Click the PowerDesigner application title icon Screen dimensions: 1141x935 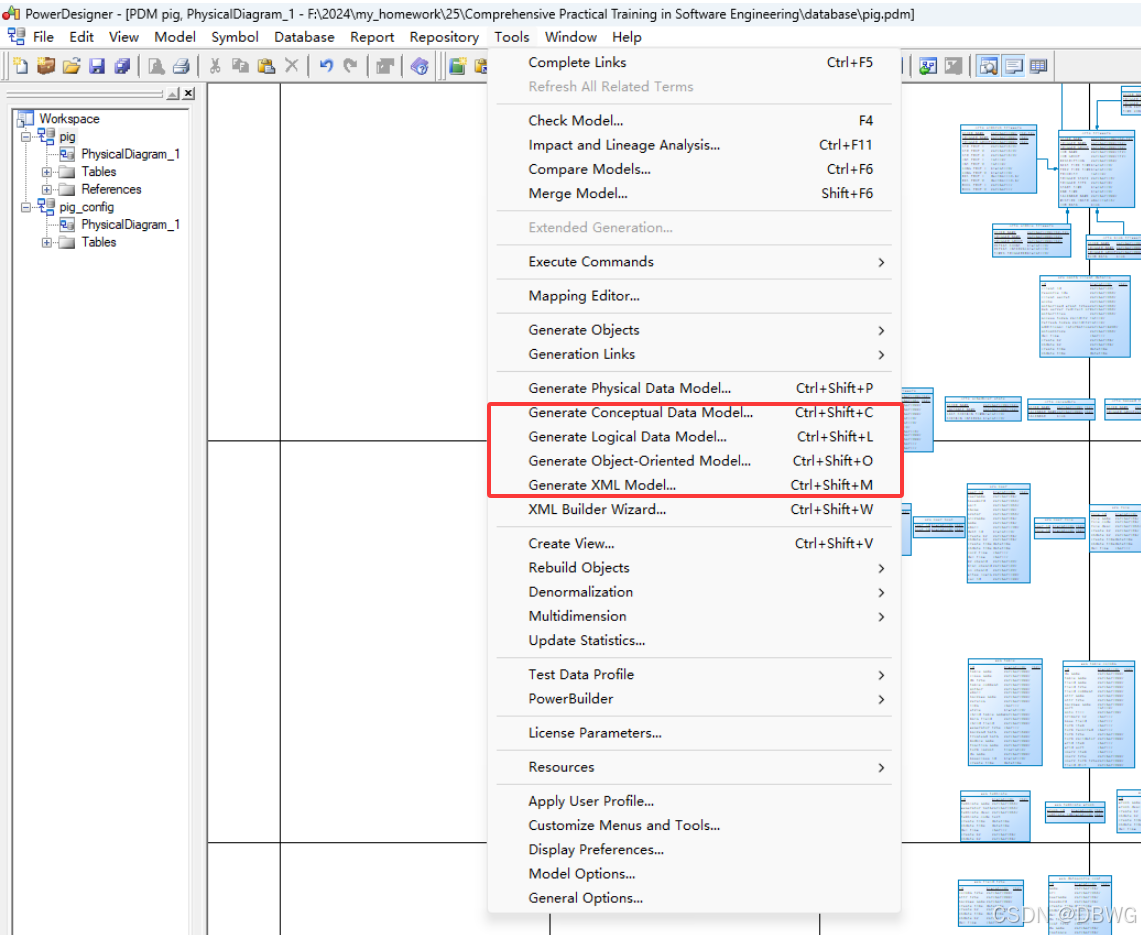click(11, 13)
